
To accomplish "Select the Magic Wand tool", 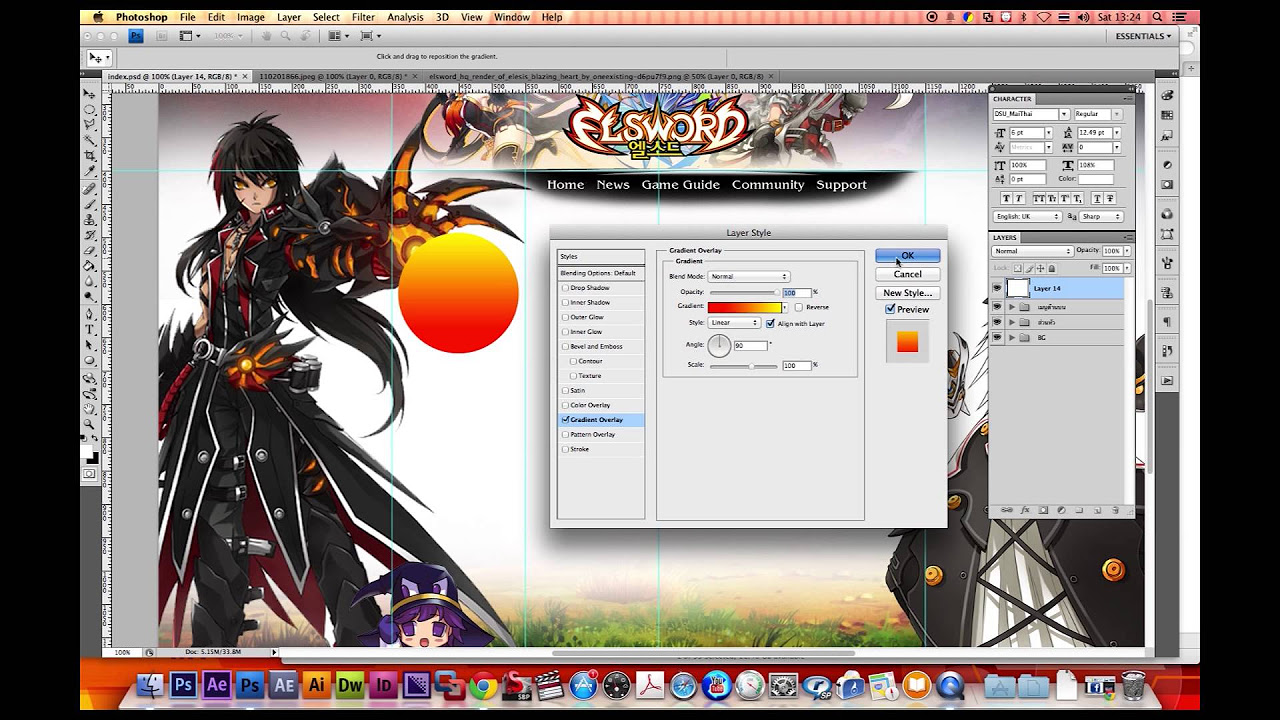I will [x=90, y=139].
